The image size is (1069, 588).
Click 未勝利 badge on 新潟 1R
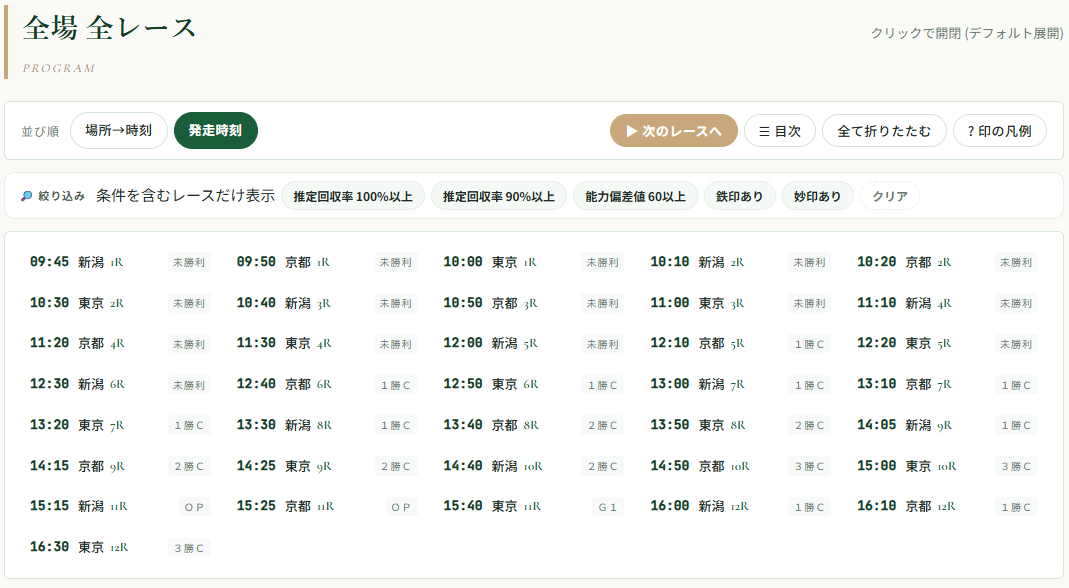[x=189, y=263]
